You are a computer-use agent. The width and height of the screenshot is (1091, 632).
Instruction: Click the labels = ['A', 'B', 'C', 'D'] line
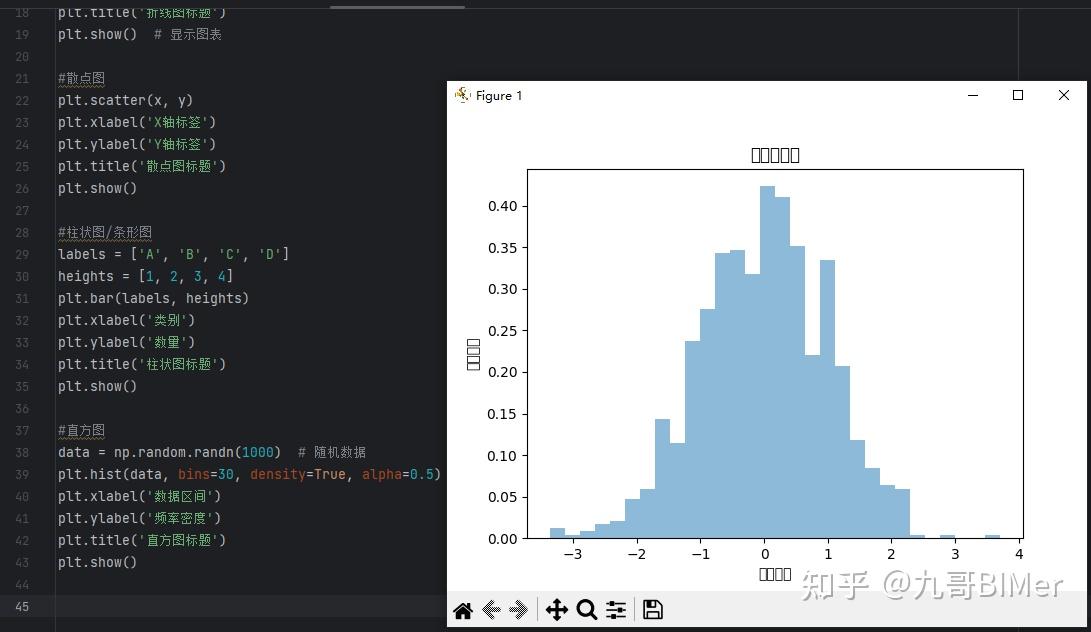coord(173,254)
